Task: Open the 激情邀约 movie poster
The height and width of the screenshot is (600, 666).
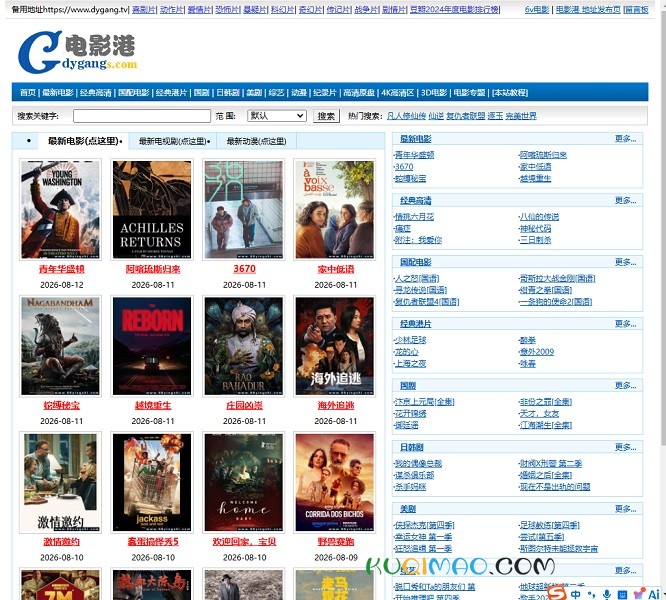Action: (x=60, y=482)
